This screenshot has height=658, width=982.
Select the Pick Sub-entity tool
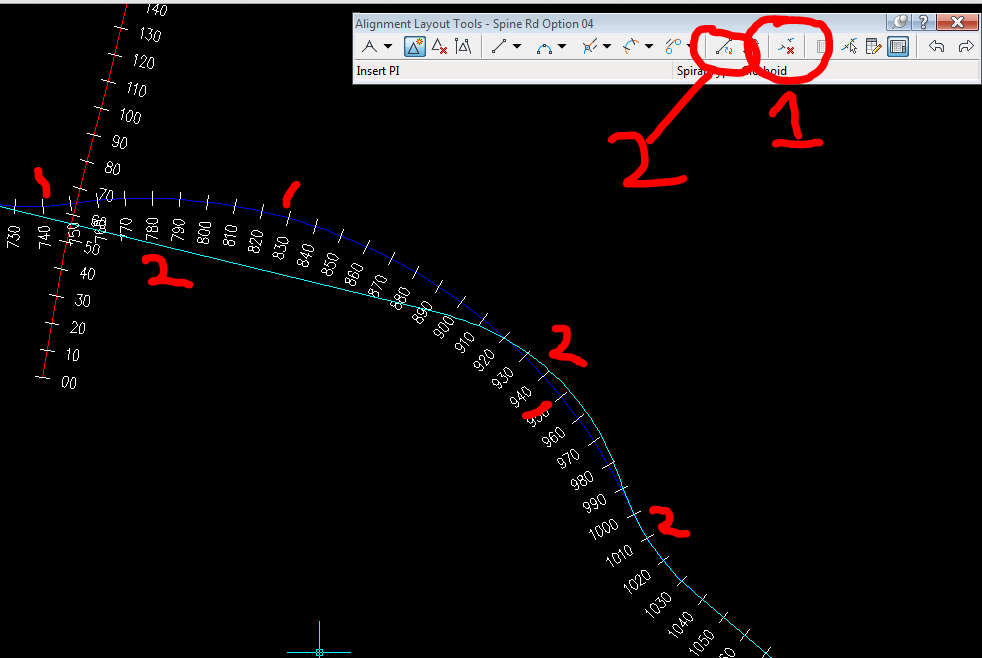tap(850, 46)
